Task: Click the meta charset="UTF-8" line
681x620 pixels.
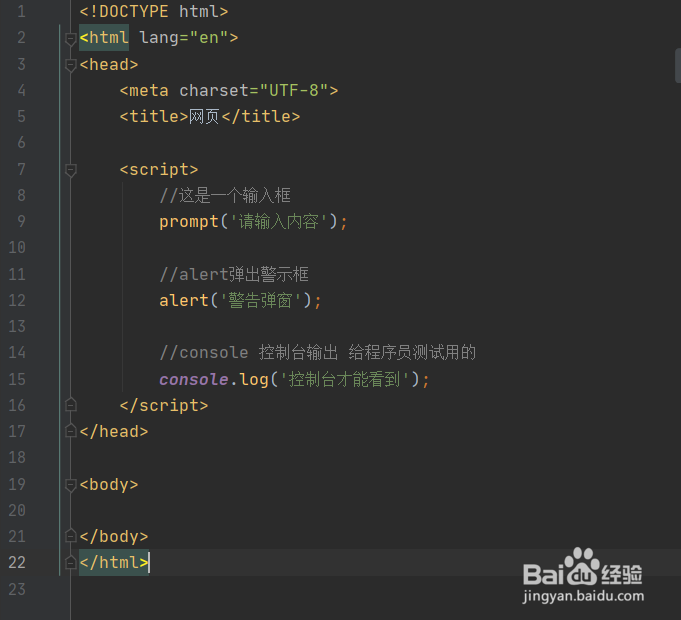Action: [x=229, y=91]
